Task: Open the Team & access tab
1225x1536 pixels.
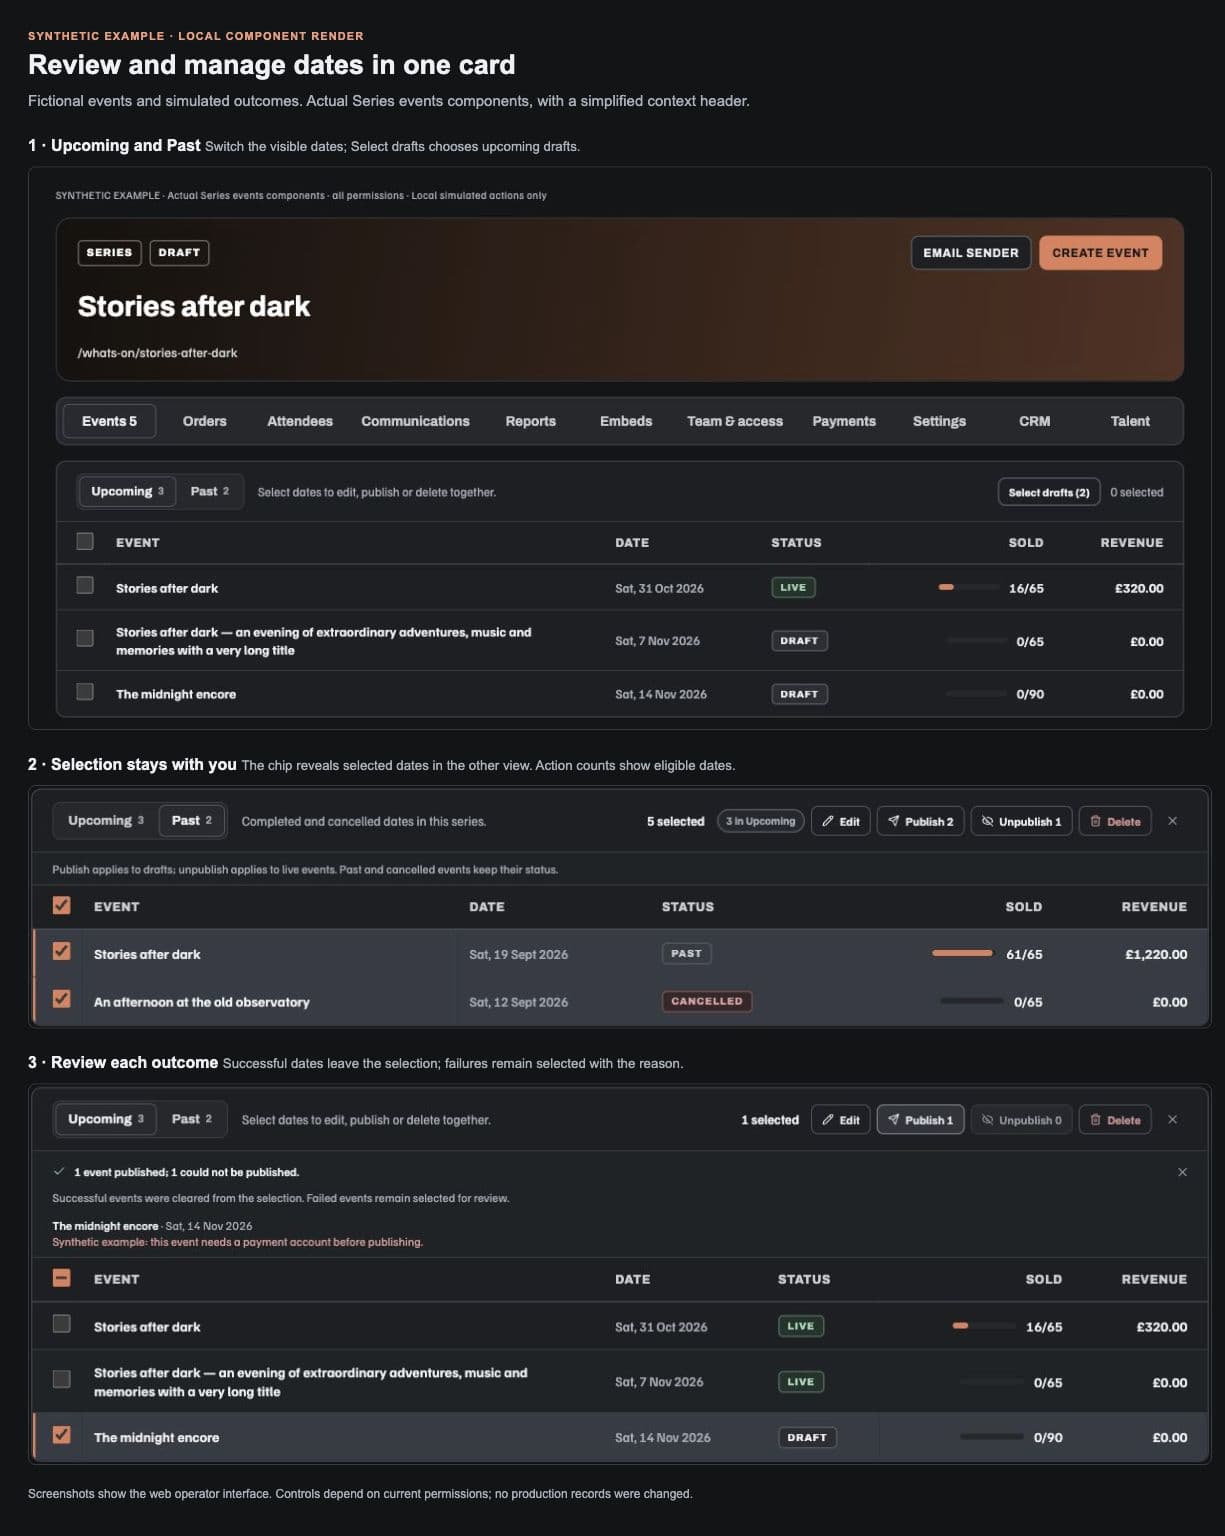Action: coord(735,421)
